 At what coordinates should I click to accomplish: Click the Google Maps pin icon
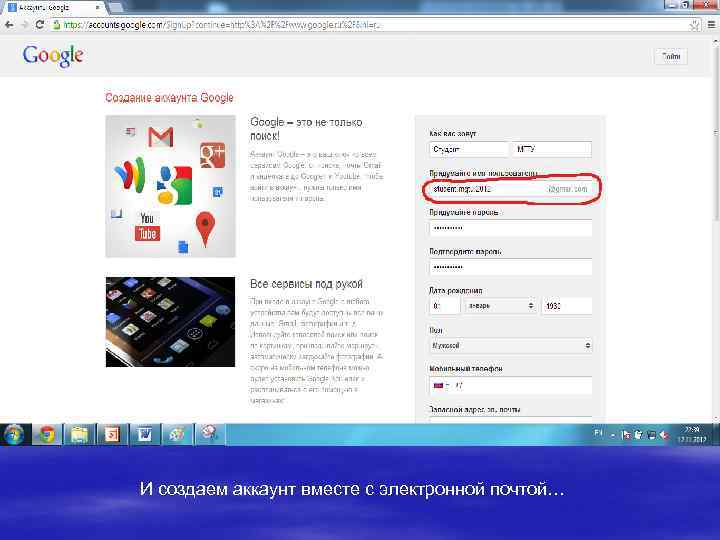[205, 228]
